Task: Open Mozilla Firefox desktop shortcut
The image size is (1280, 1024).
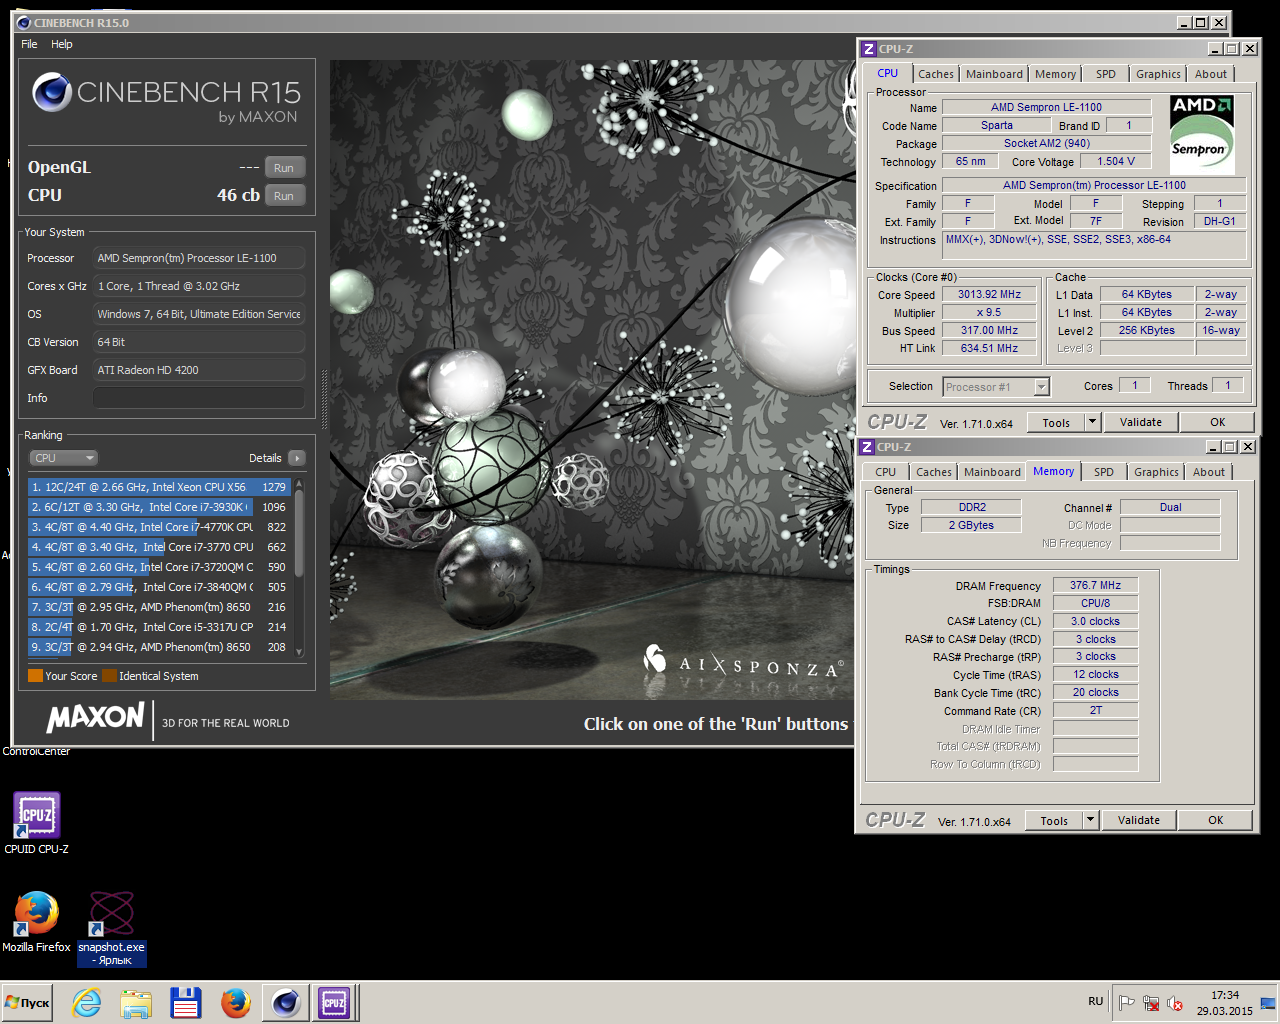Action: click(37, 921)
